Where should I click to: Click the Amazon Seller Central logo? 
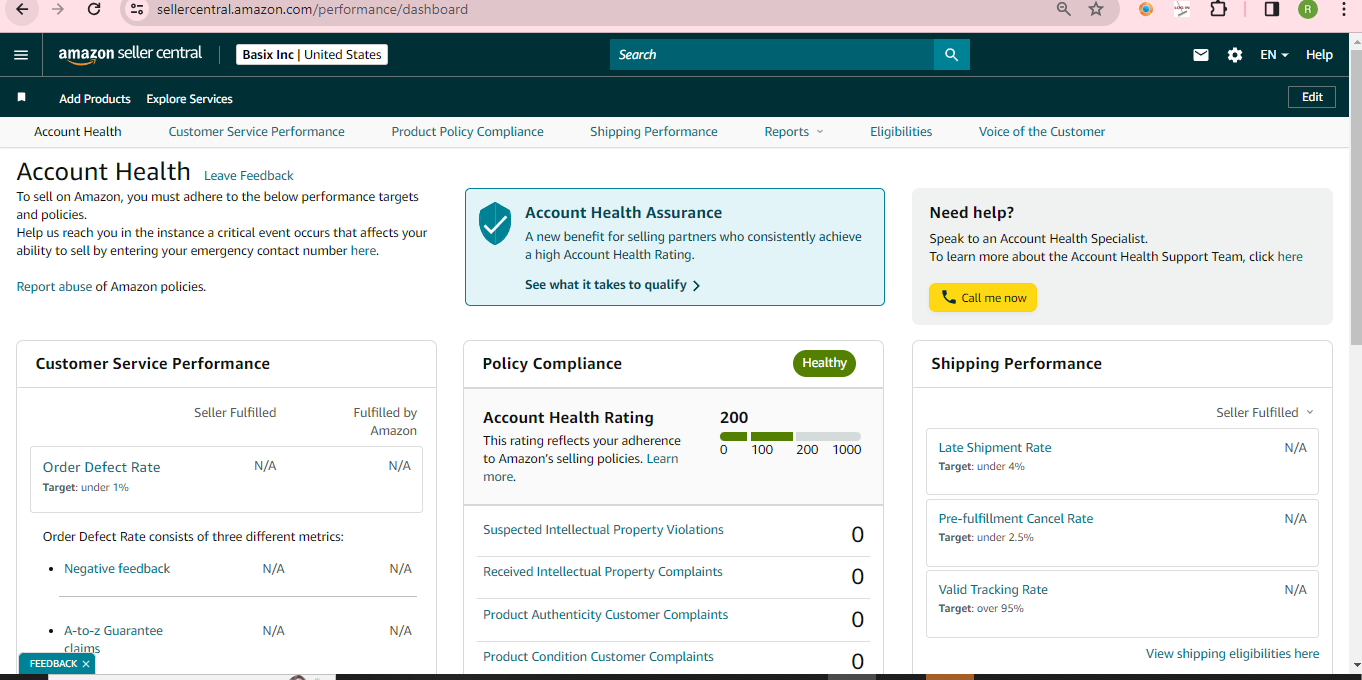tap(130, 54)
